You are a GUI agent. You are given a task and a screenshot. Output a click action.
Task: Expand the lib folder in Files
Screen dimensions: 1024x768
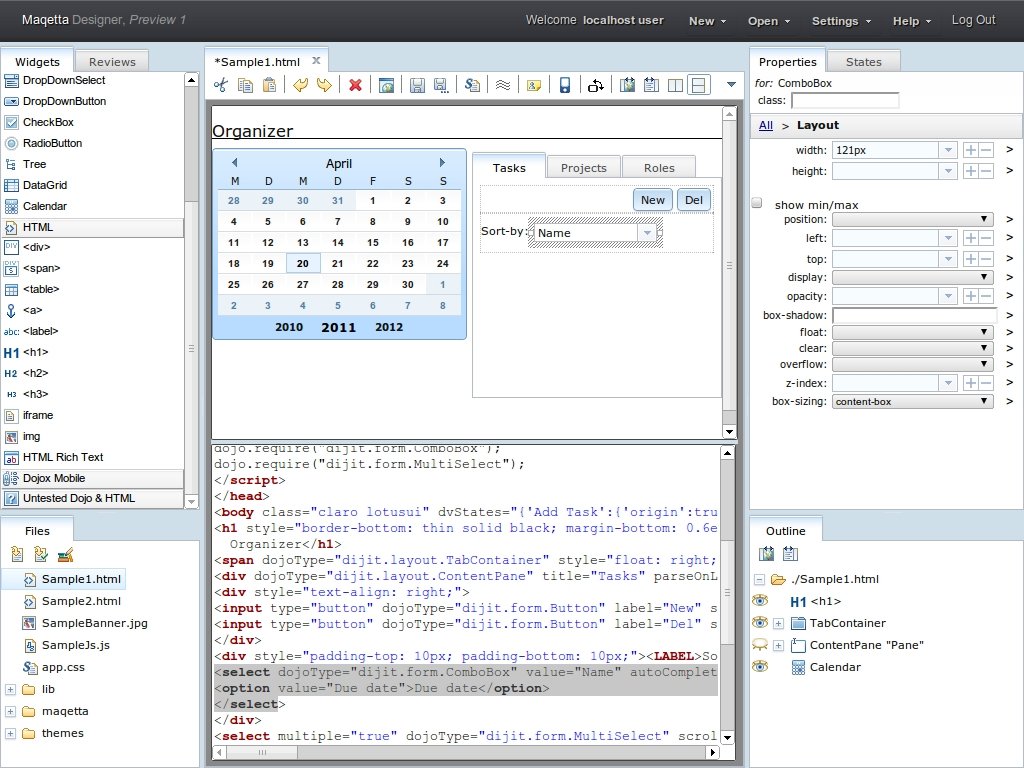[x=10, y=690]
